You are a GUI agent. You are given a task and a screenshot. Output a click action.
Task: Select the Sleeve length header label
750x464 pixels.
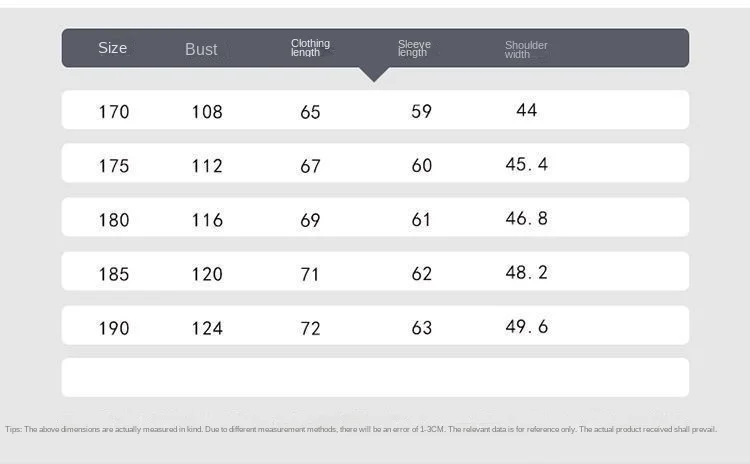pyautogui.click(x=413, y=48)
